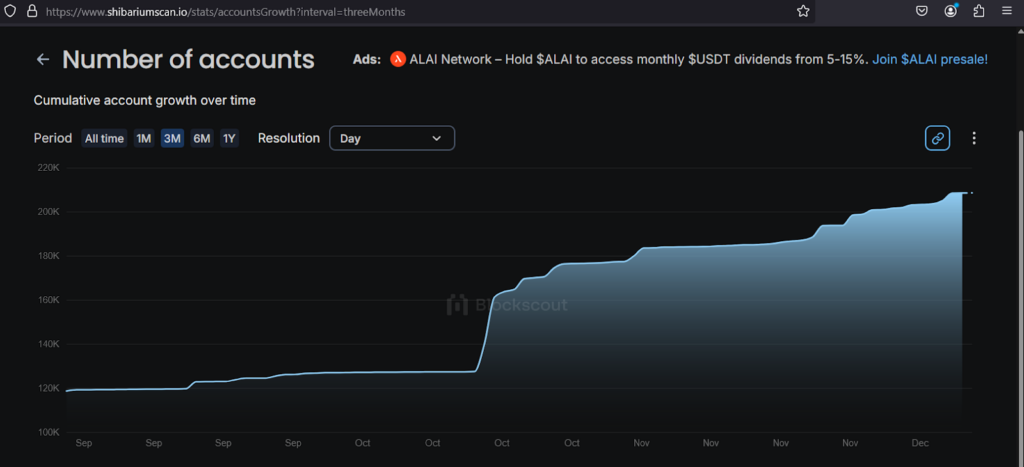Image resolution: width=1024 pixels, height=467 pixels.
Task: Open the Firefox account icon
Action: [951, 10]
